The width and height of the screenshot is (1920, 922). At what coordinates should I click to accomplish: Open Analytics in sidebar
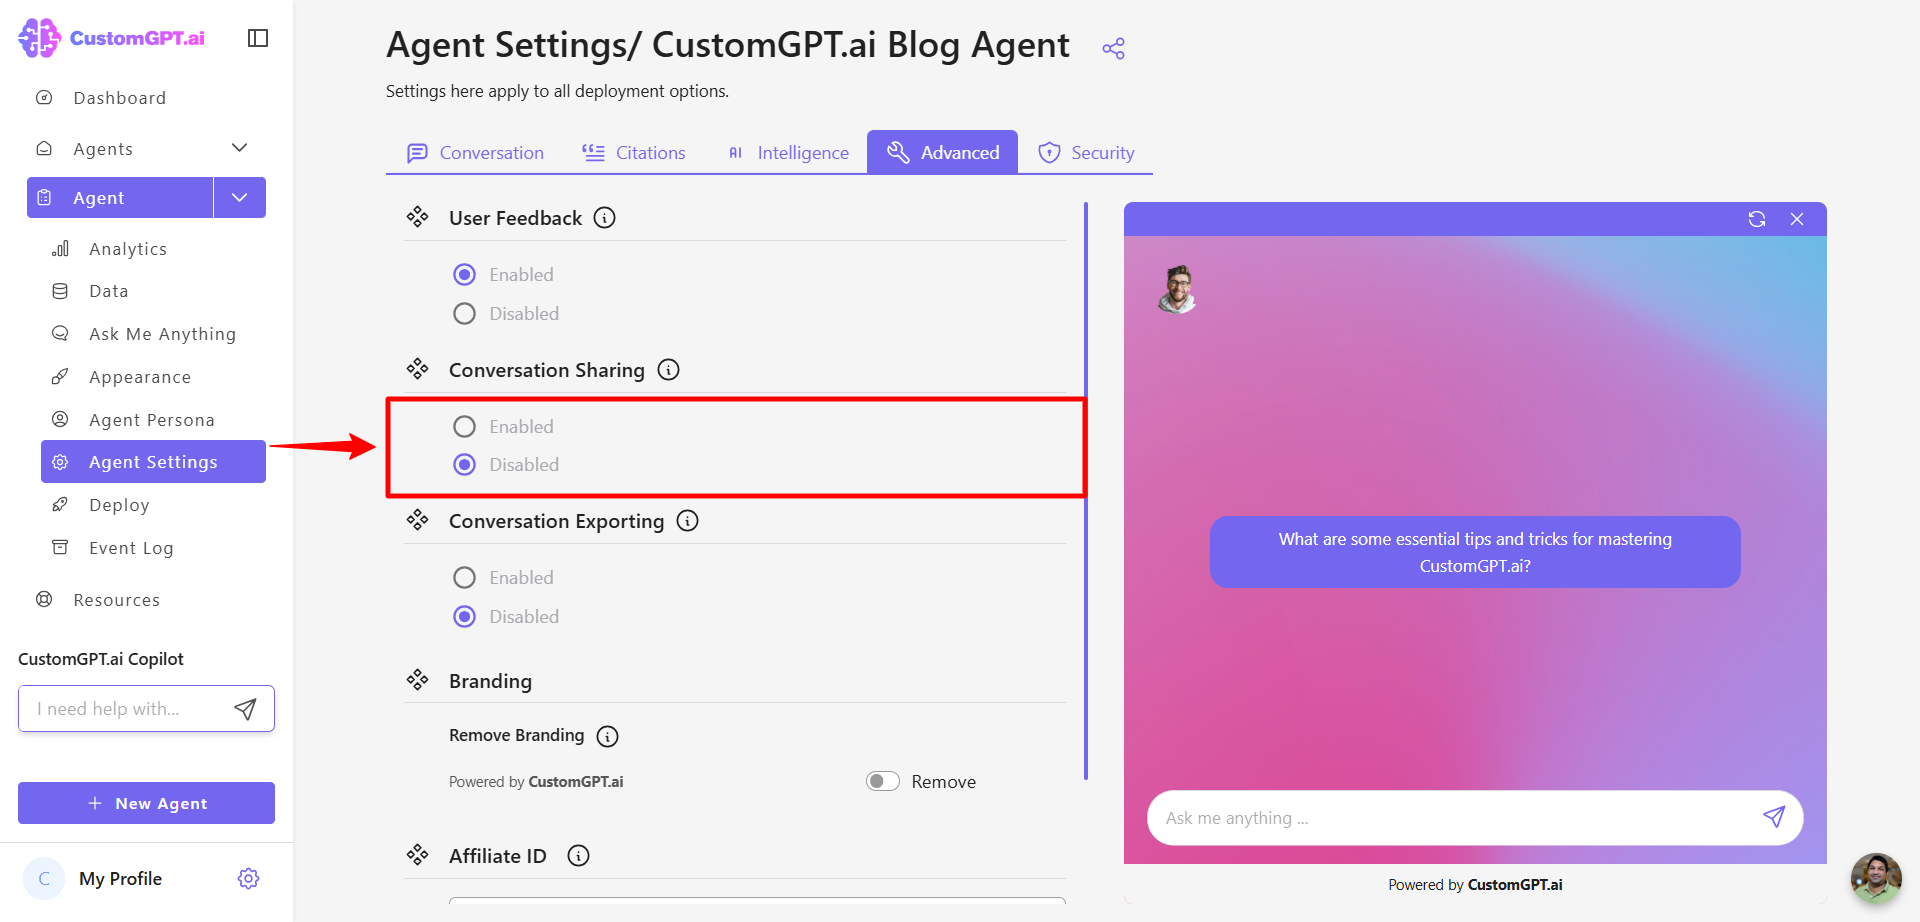128,249
